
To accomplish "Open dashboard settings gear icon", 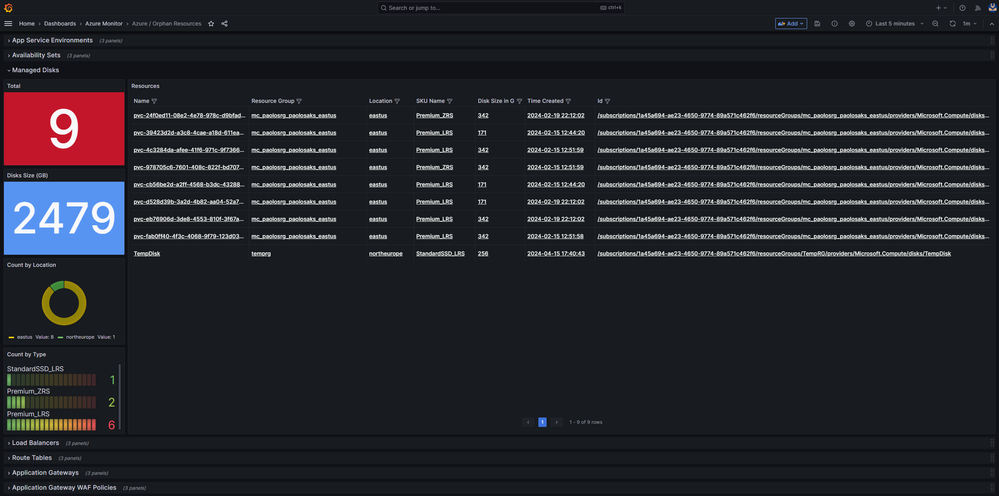I will tap(852, 24).
